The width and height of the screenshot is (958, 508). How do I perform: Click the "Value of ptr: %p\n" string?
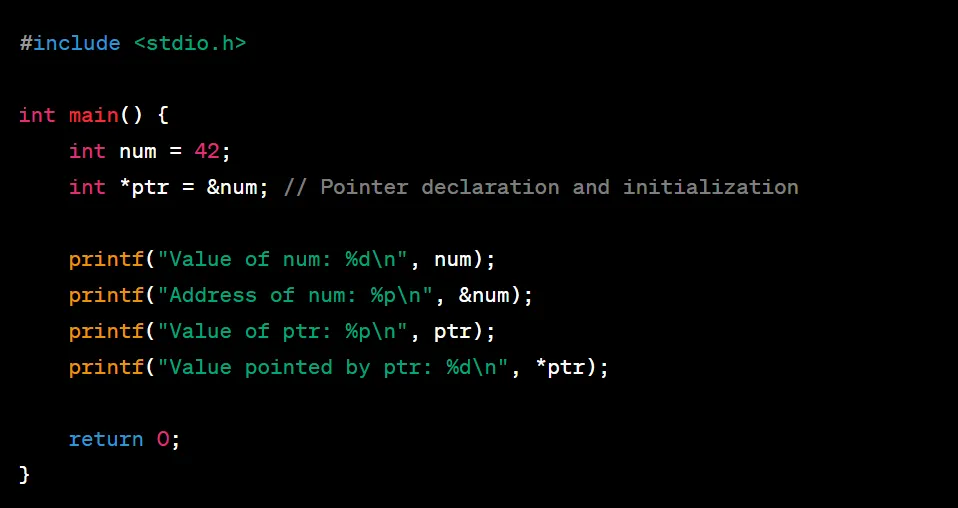282,331
